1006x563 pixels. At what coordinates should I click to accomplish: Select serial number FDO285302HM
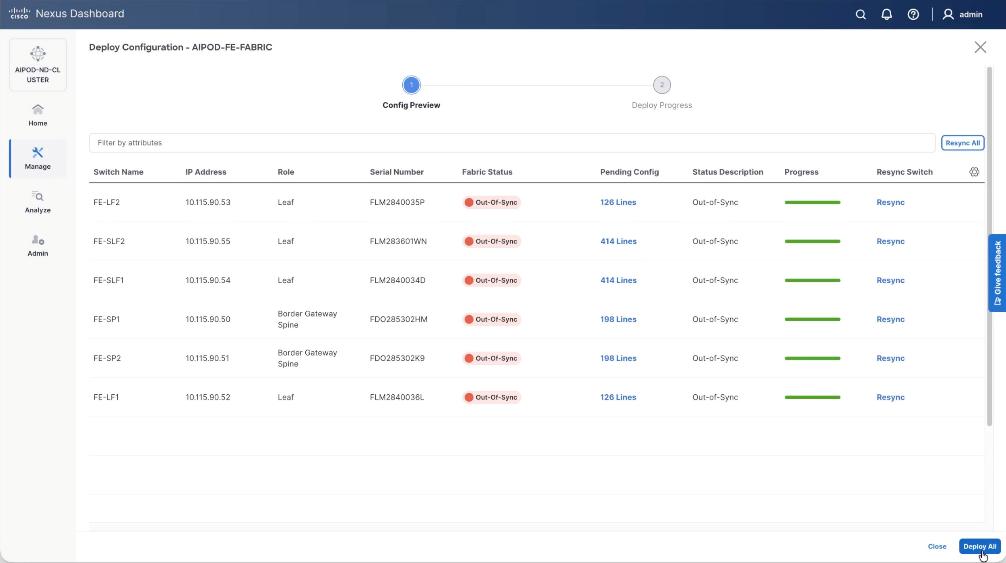pos(398,319)
